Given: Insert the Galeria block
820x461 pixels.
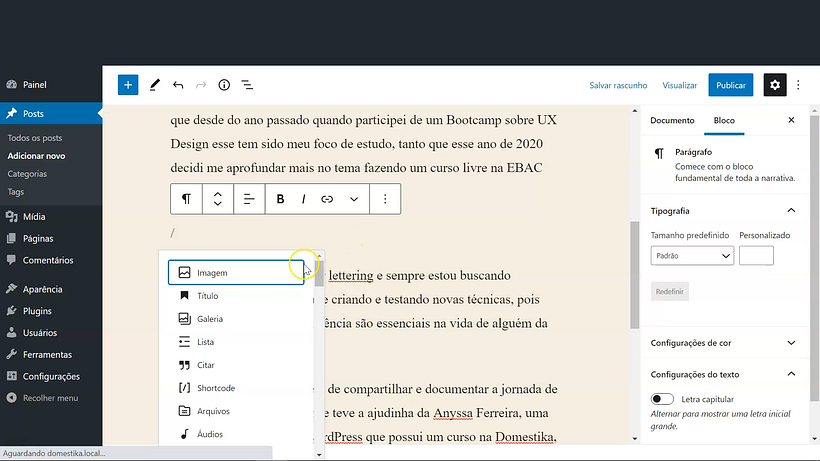Looking at the screenshot, I should pos(236,319).
